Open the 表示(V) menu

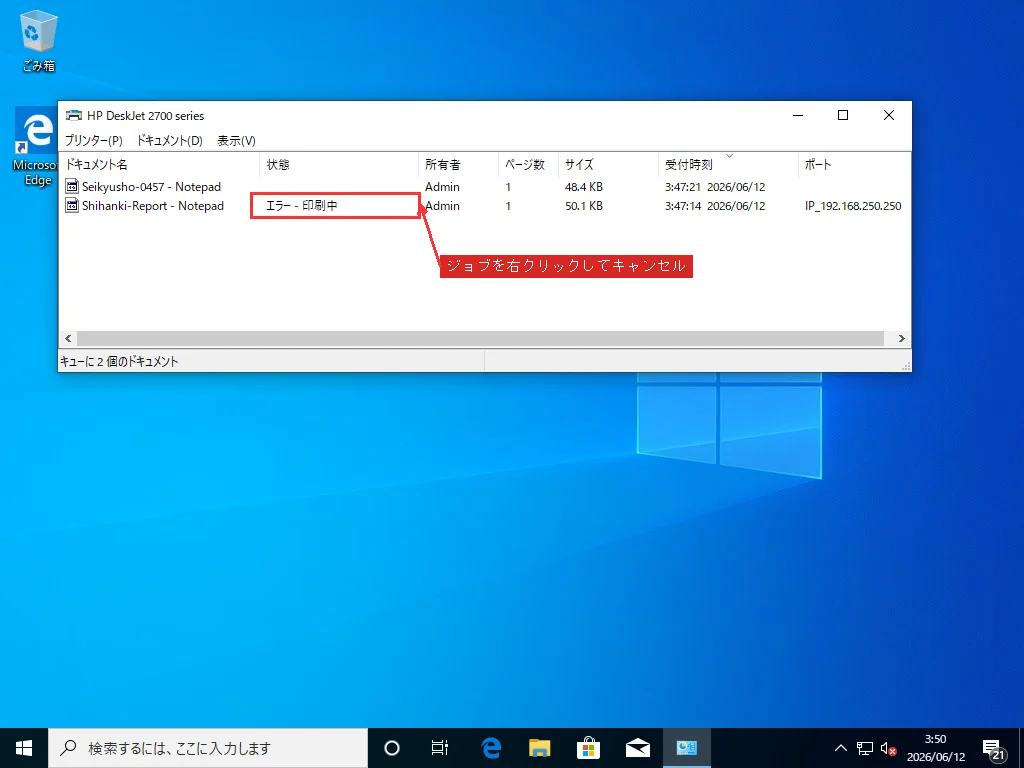[x=236, y=140]
